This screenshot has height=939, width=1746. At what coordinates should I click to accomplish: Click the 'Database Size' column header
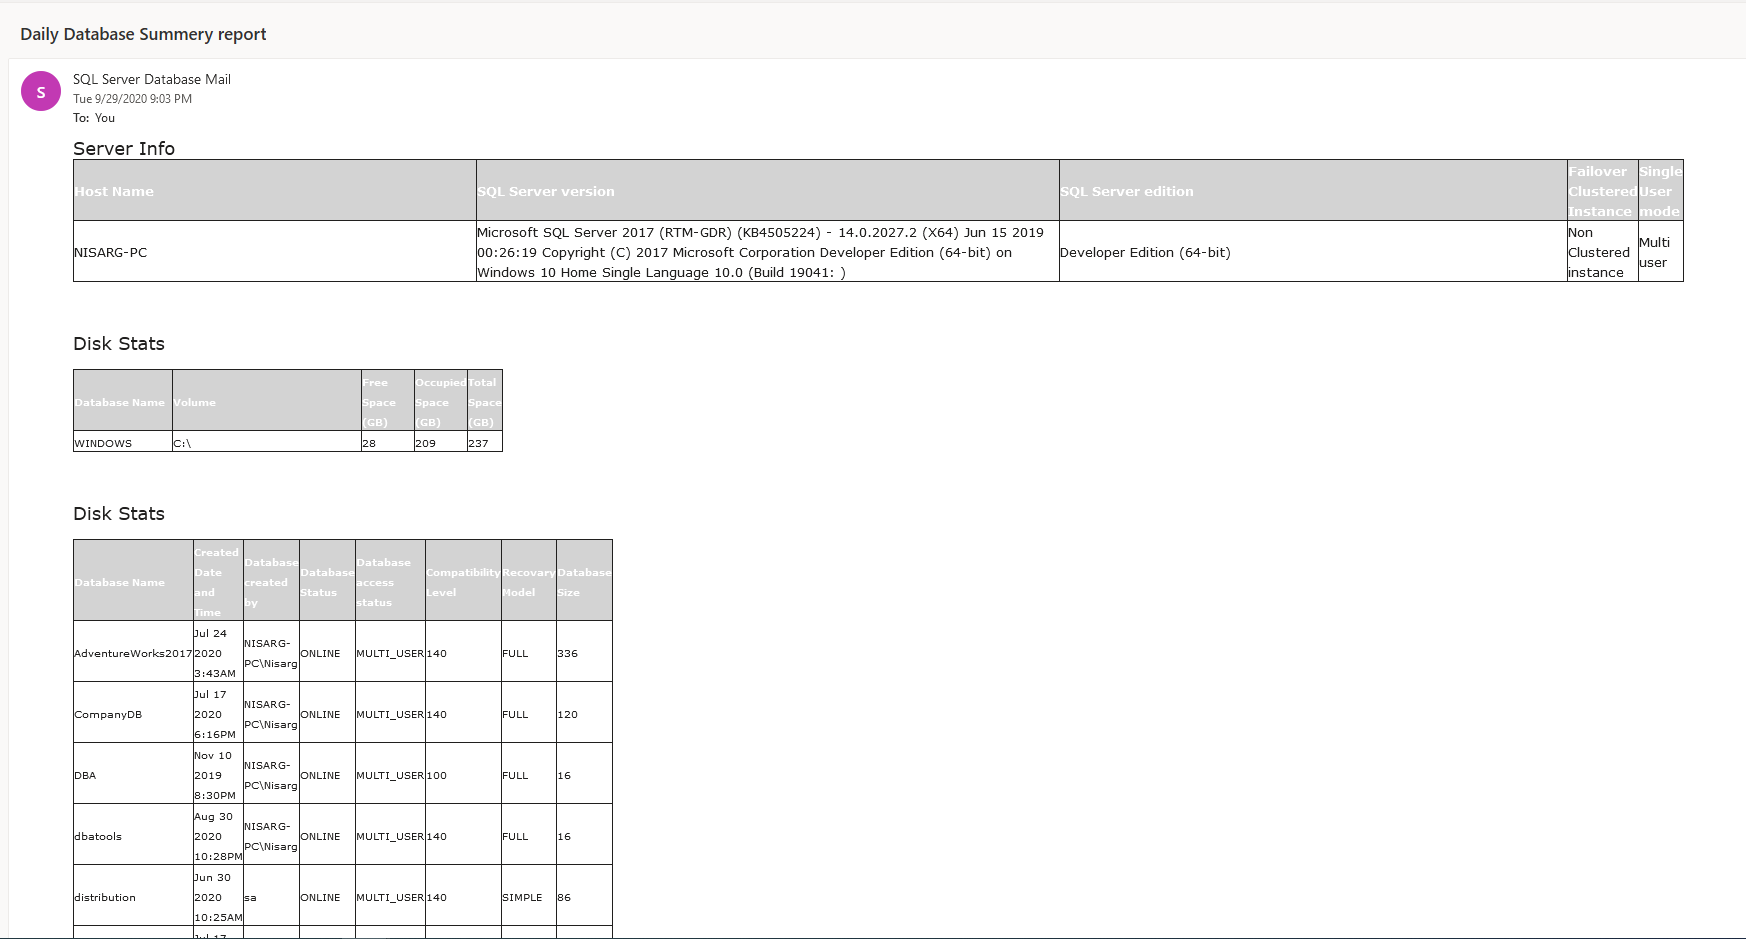[x=584, y=581]
